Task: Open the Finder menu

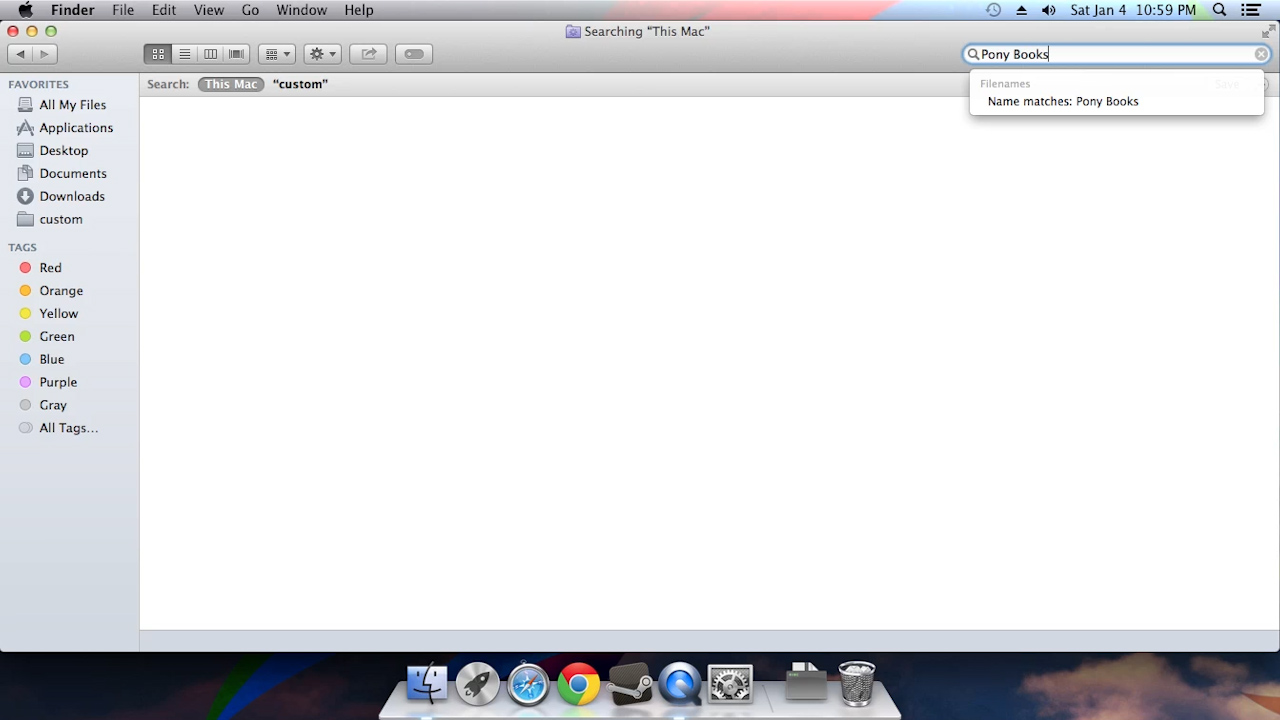Action: pyautogui.click(x=73, y=10)
